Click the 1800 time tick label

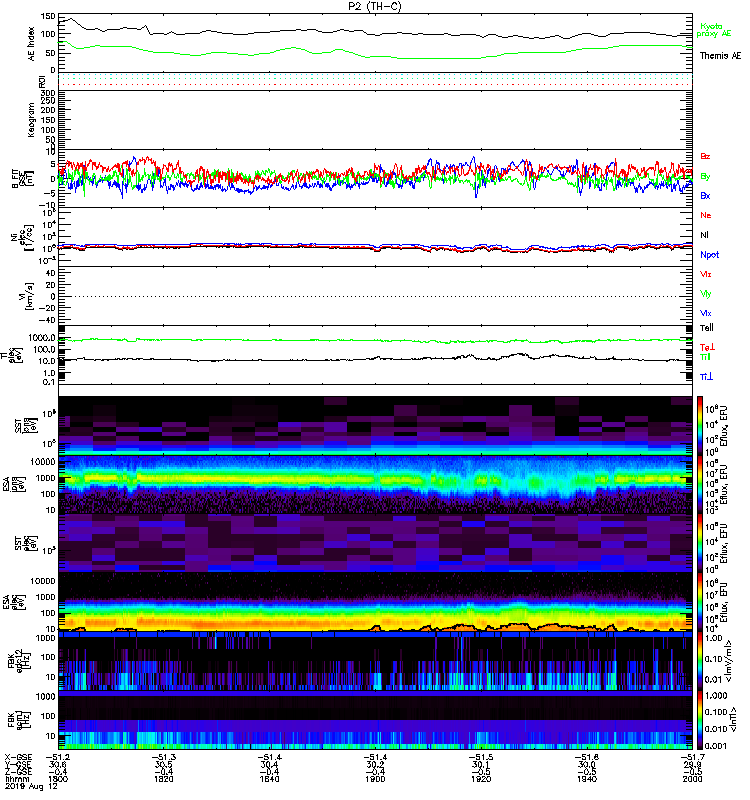tap(58, 779)
